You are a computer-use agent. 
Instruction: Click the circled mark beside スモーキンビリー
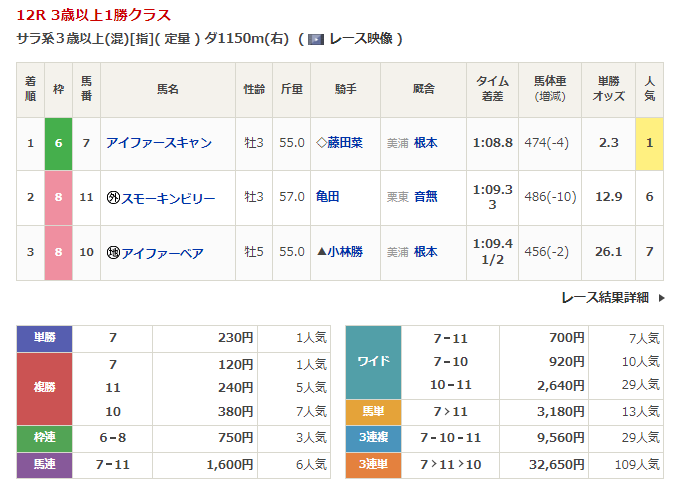[112, 198]
